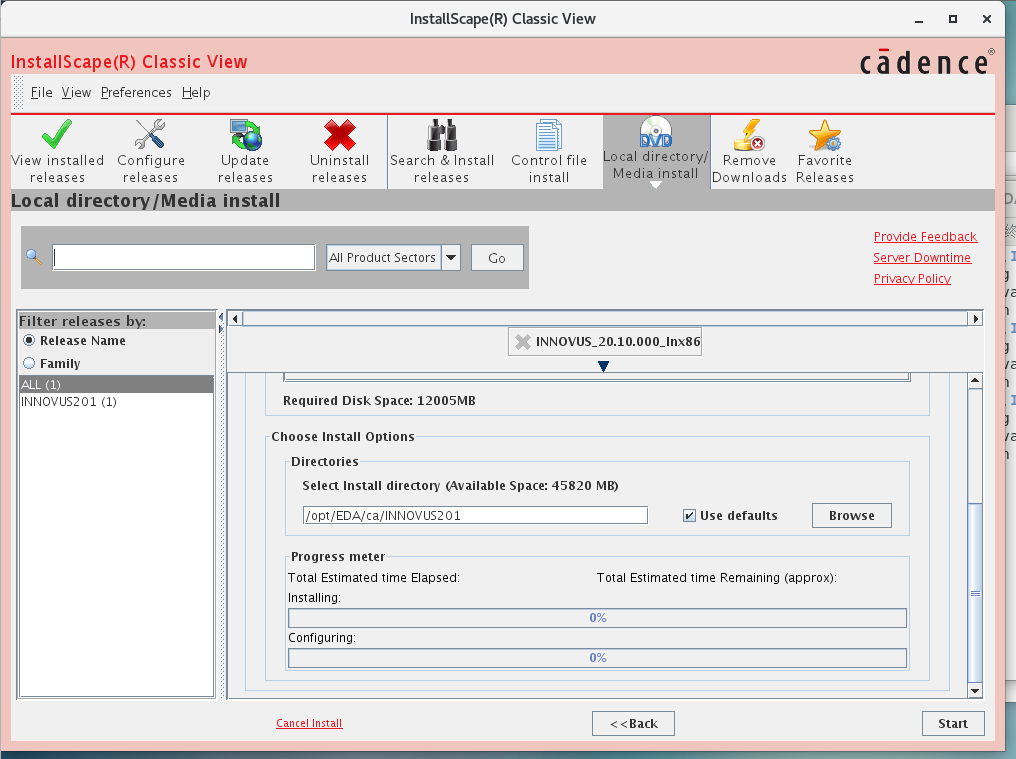Open the Preferences menu
Screen dimensions: 1016x759
(136, 93)
